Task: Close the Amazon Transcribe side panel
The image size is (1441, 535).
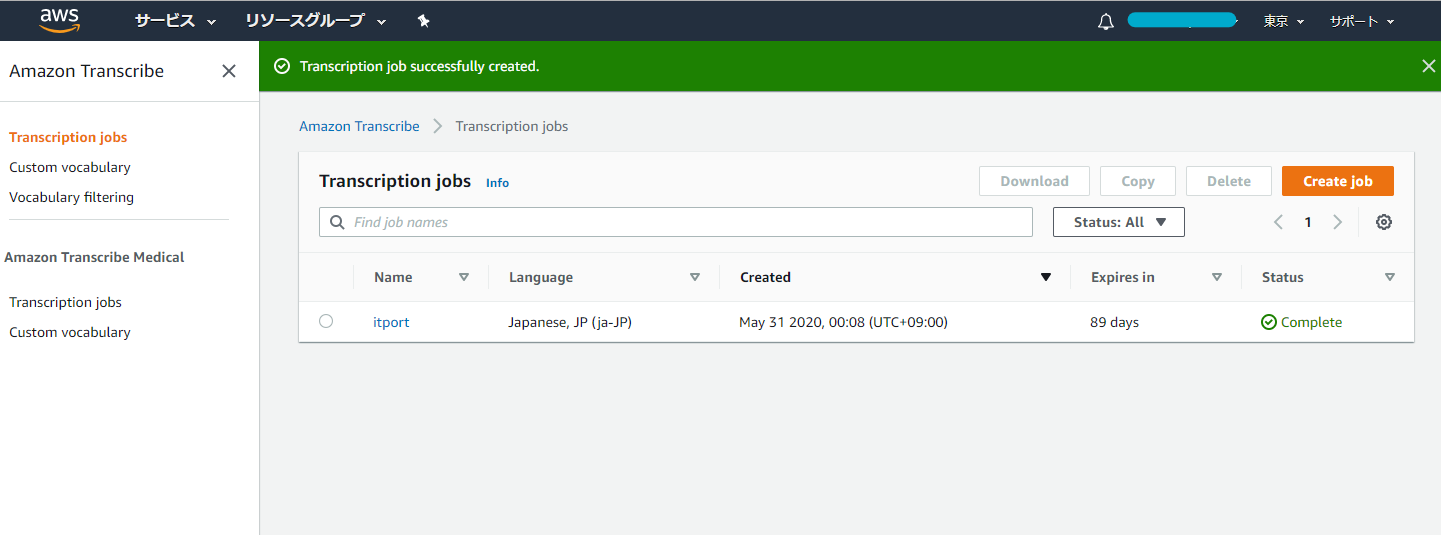Action: click(x=229, y=71)
